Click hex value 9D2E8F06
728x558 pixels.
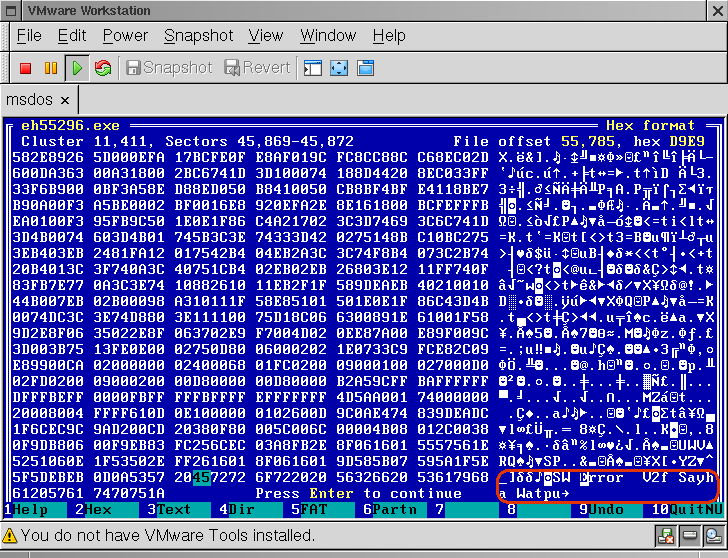coord(48,333)
